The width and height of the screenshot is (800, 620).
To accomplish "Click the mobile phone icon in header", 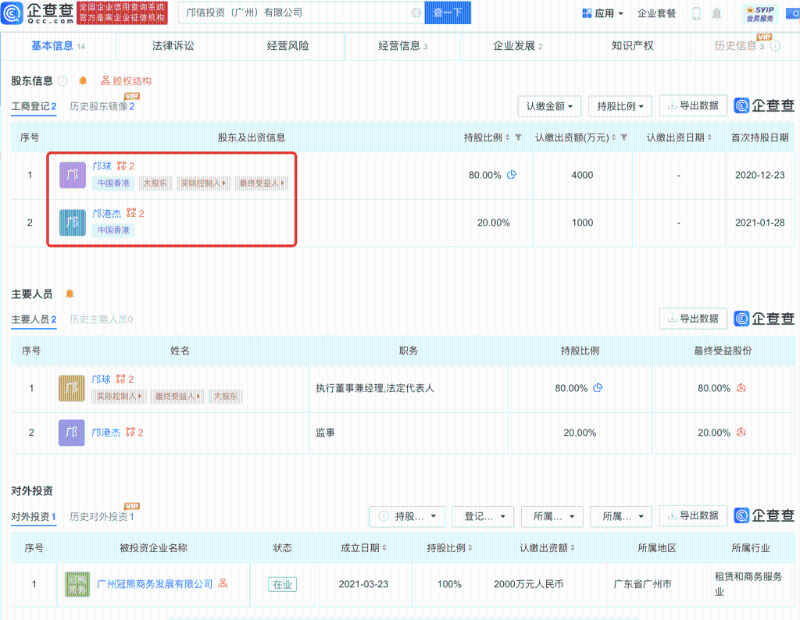I will (697, 14).
